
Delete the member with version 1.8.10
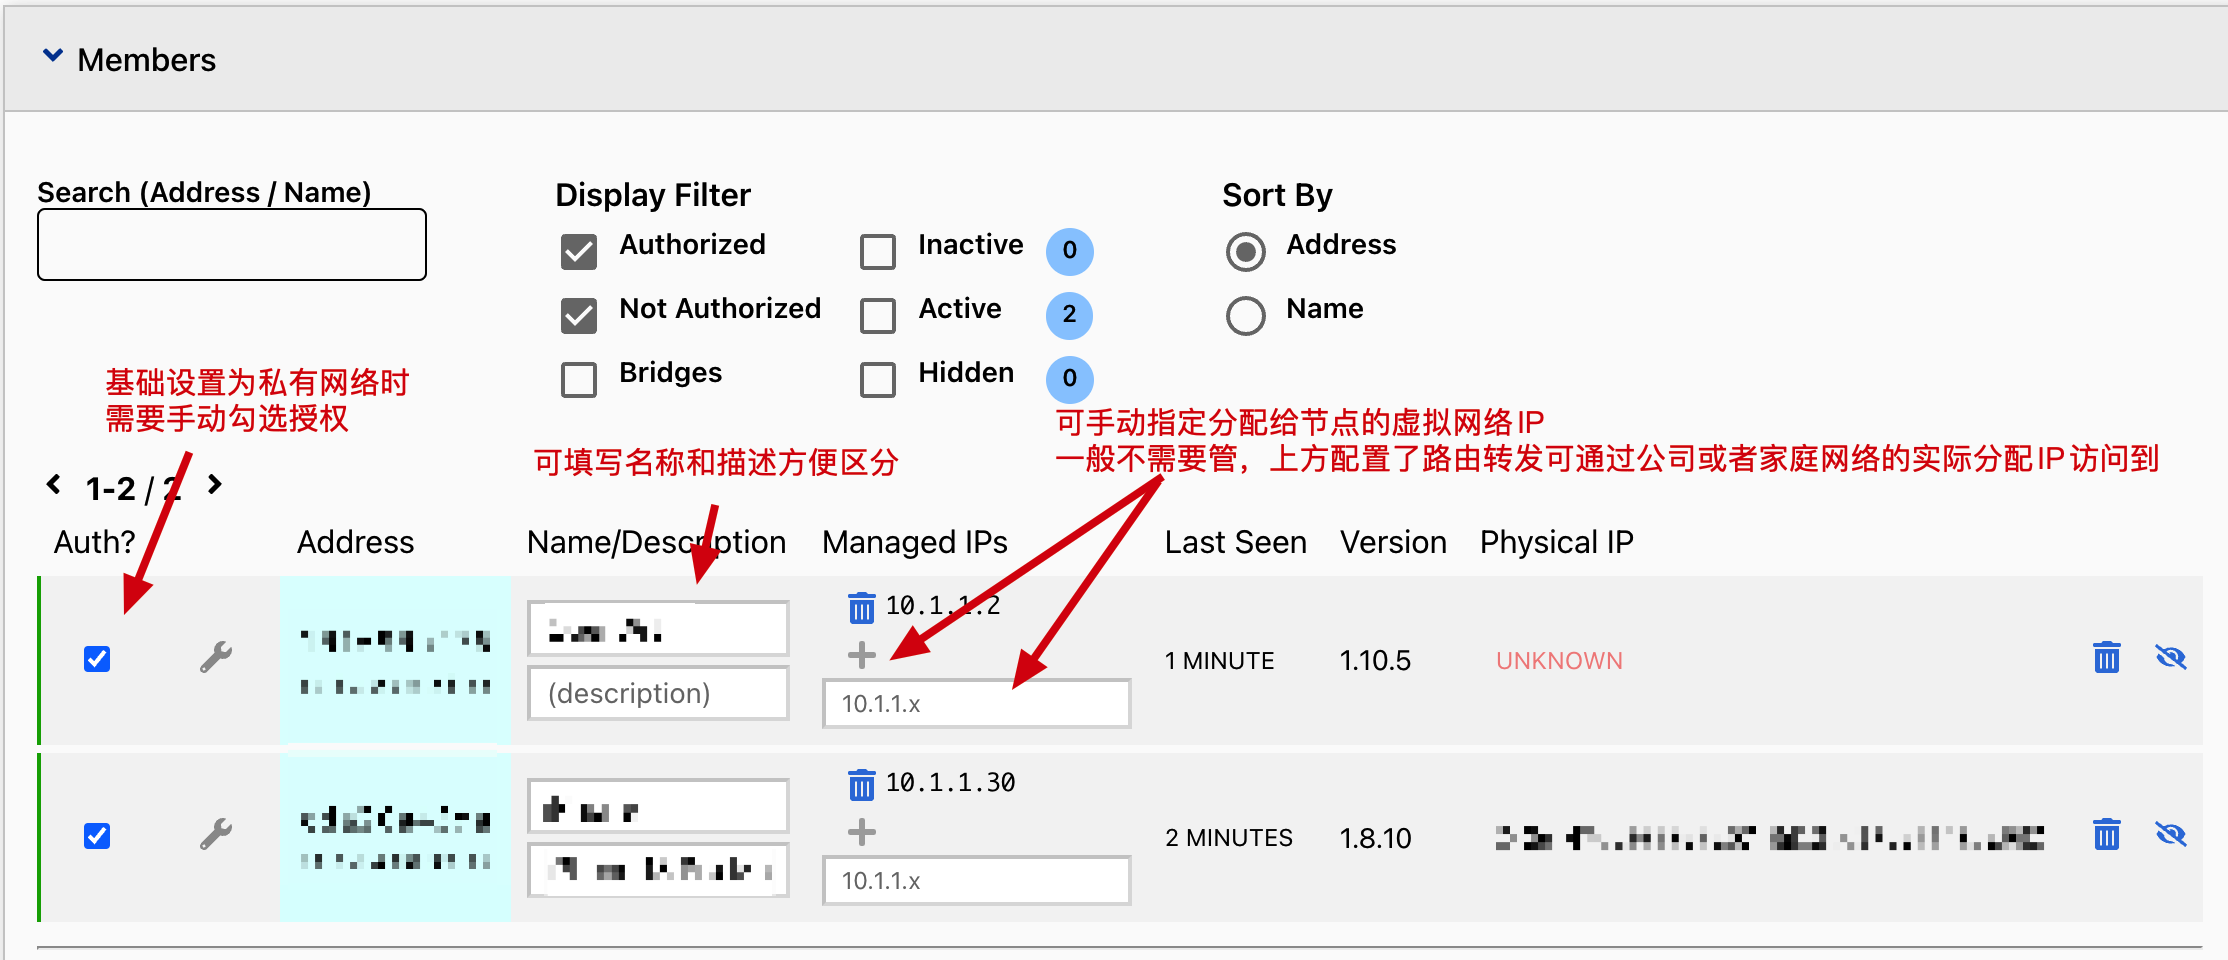point(2106,835)
